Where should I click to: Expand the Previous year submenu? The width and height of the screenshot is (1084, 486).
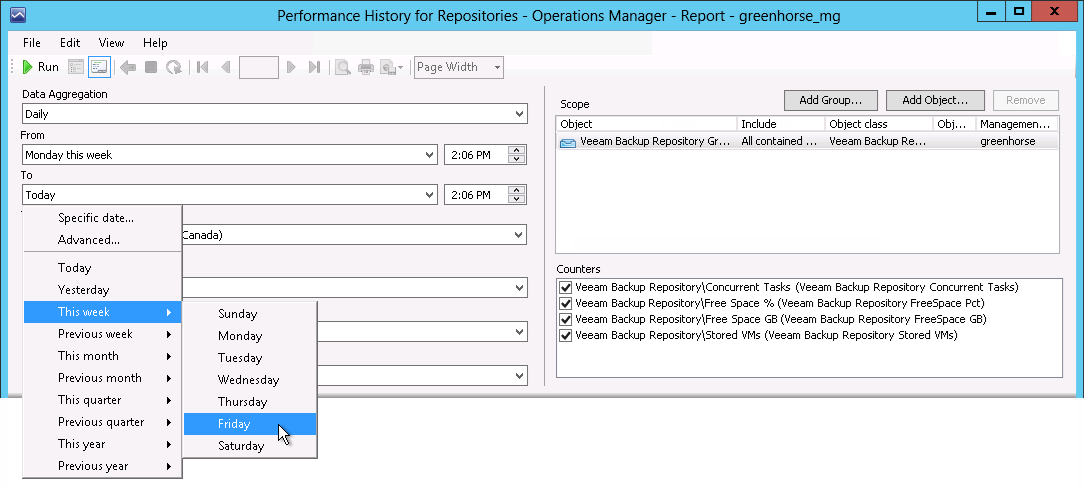[102, 467]
